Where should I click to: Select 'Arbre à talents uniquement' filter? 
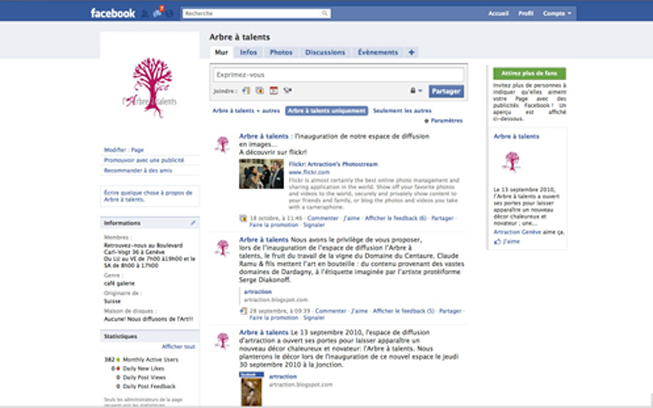(x=326, y=110)
